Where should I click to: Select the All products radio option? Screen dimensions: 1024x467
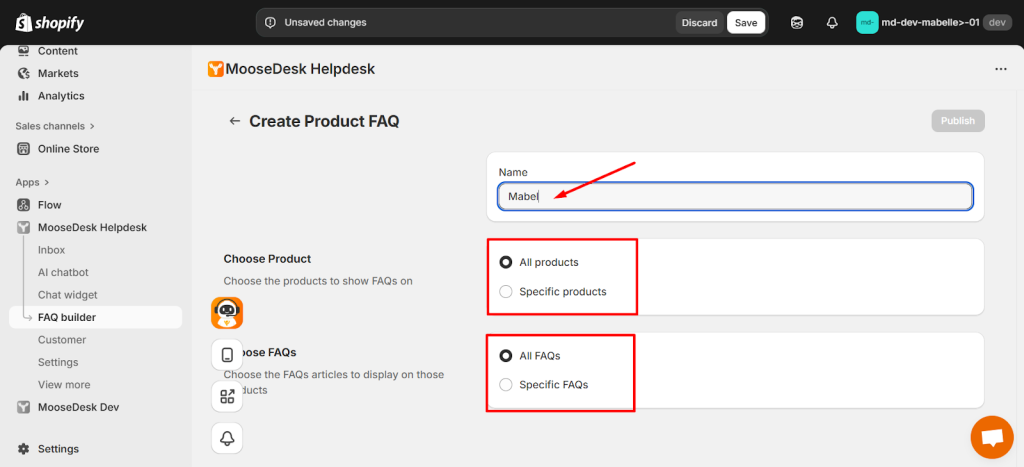(506, 262)
